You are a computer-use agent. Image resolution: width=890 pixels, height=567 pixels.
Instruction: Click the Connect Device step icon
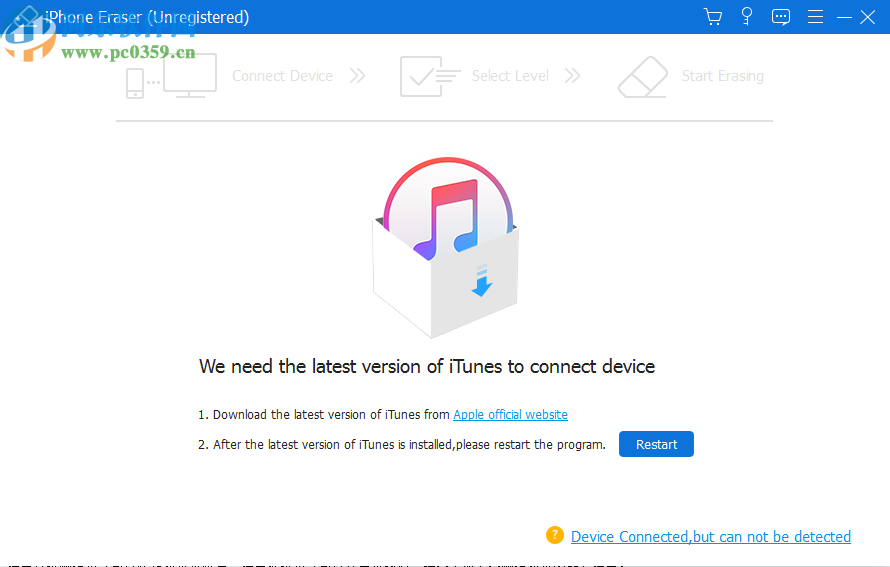[171, 76]
